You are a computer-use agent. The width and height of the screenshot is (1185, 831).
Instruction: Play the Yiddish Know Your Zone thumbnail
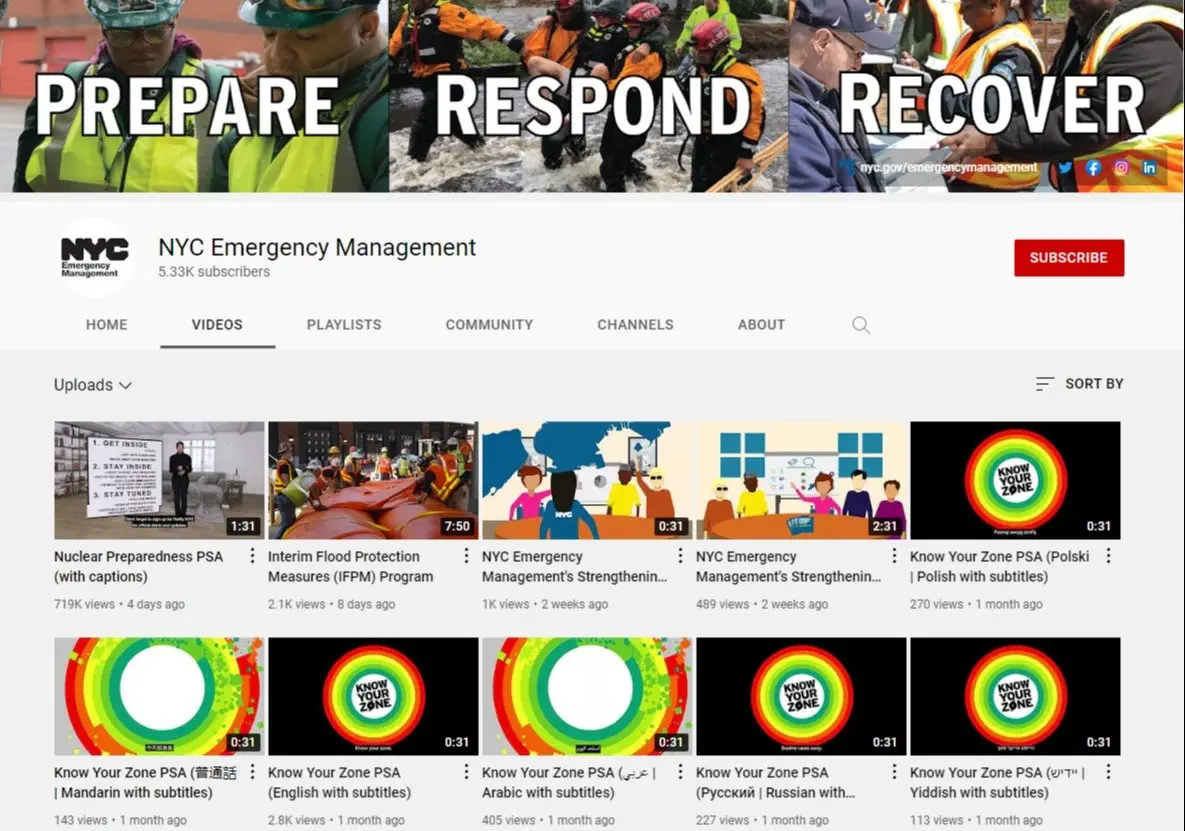(x=1015, y=696)
